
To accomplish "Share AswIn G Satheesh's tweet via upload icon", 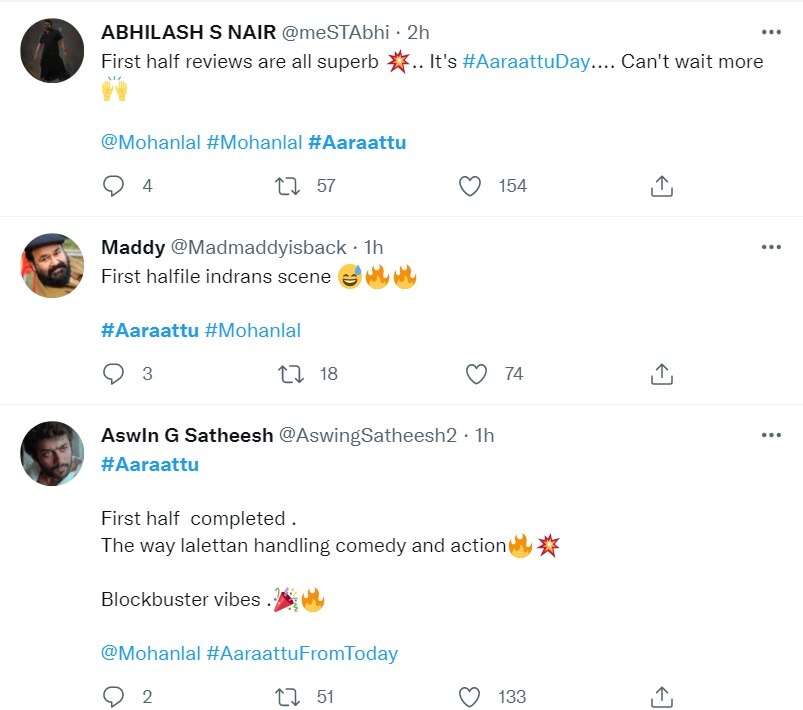I will click(x=661, y=696).
